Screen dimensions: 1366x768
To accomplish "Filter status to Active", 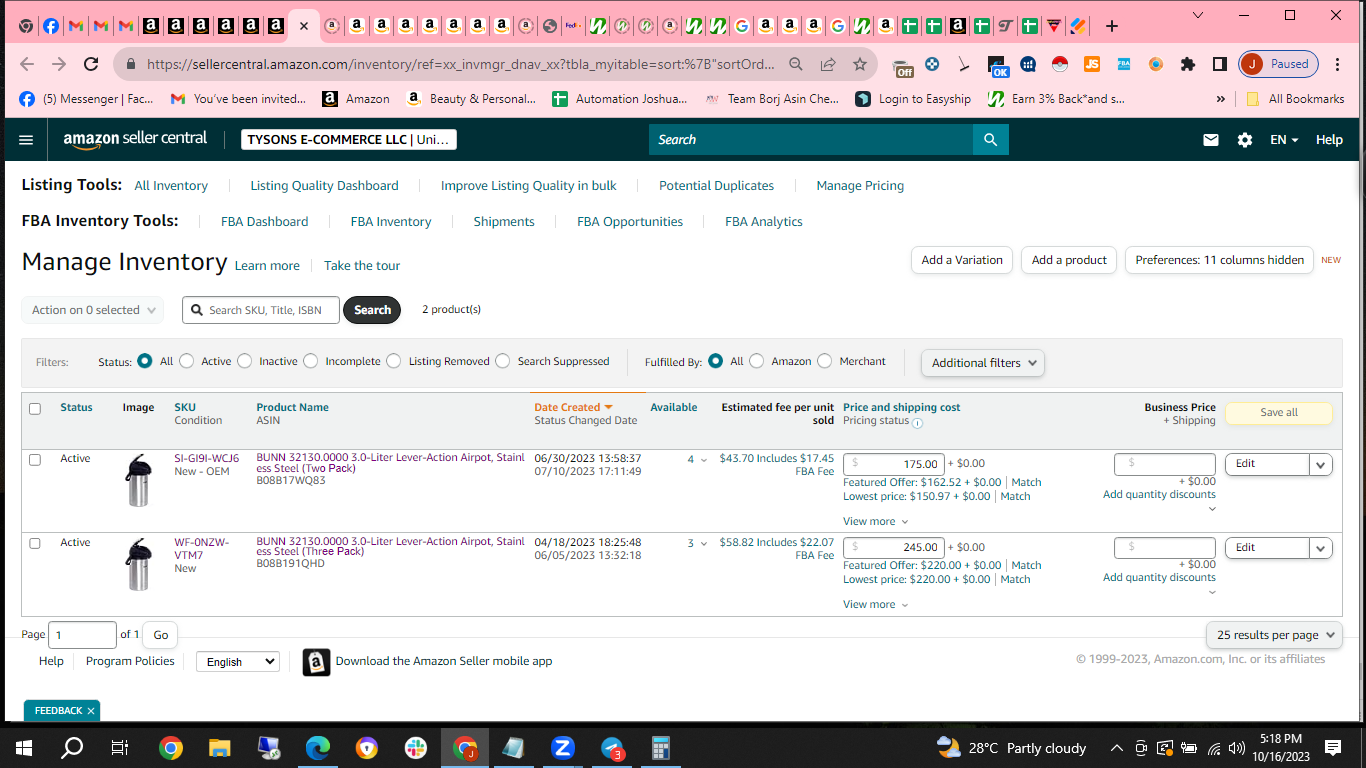I will [x=186, y=361].
